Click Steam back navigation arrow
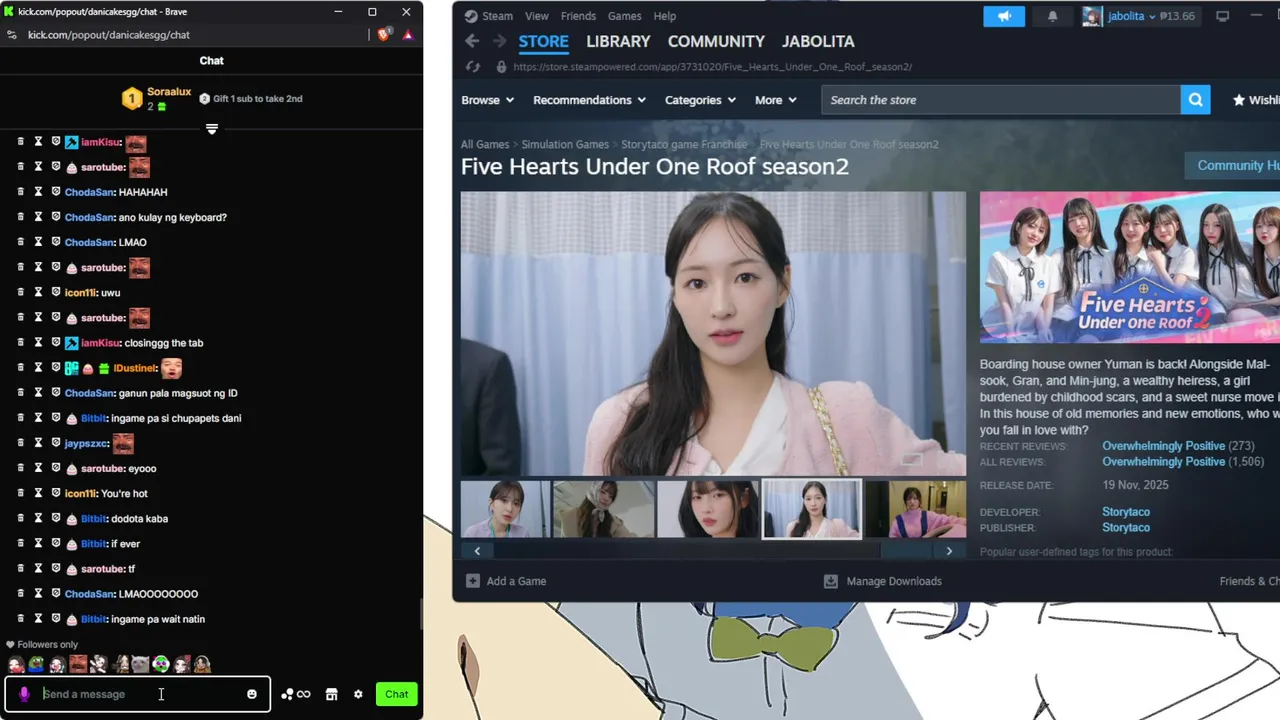 pos(472,41)
